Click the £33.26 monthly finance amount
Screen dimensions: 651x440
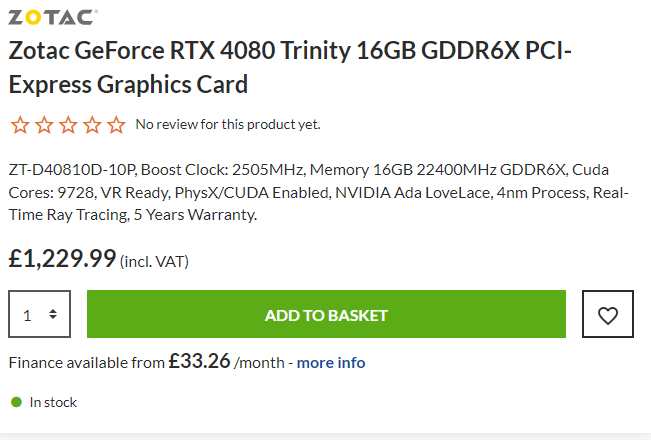[x=199, y=361]
